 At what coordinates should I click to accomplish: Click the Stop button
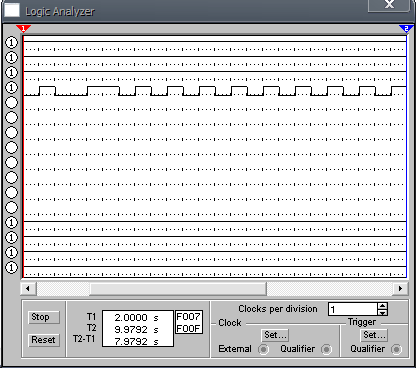pyautogui.click(x=44, y=317)
